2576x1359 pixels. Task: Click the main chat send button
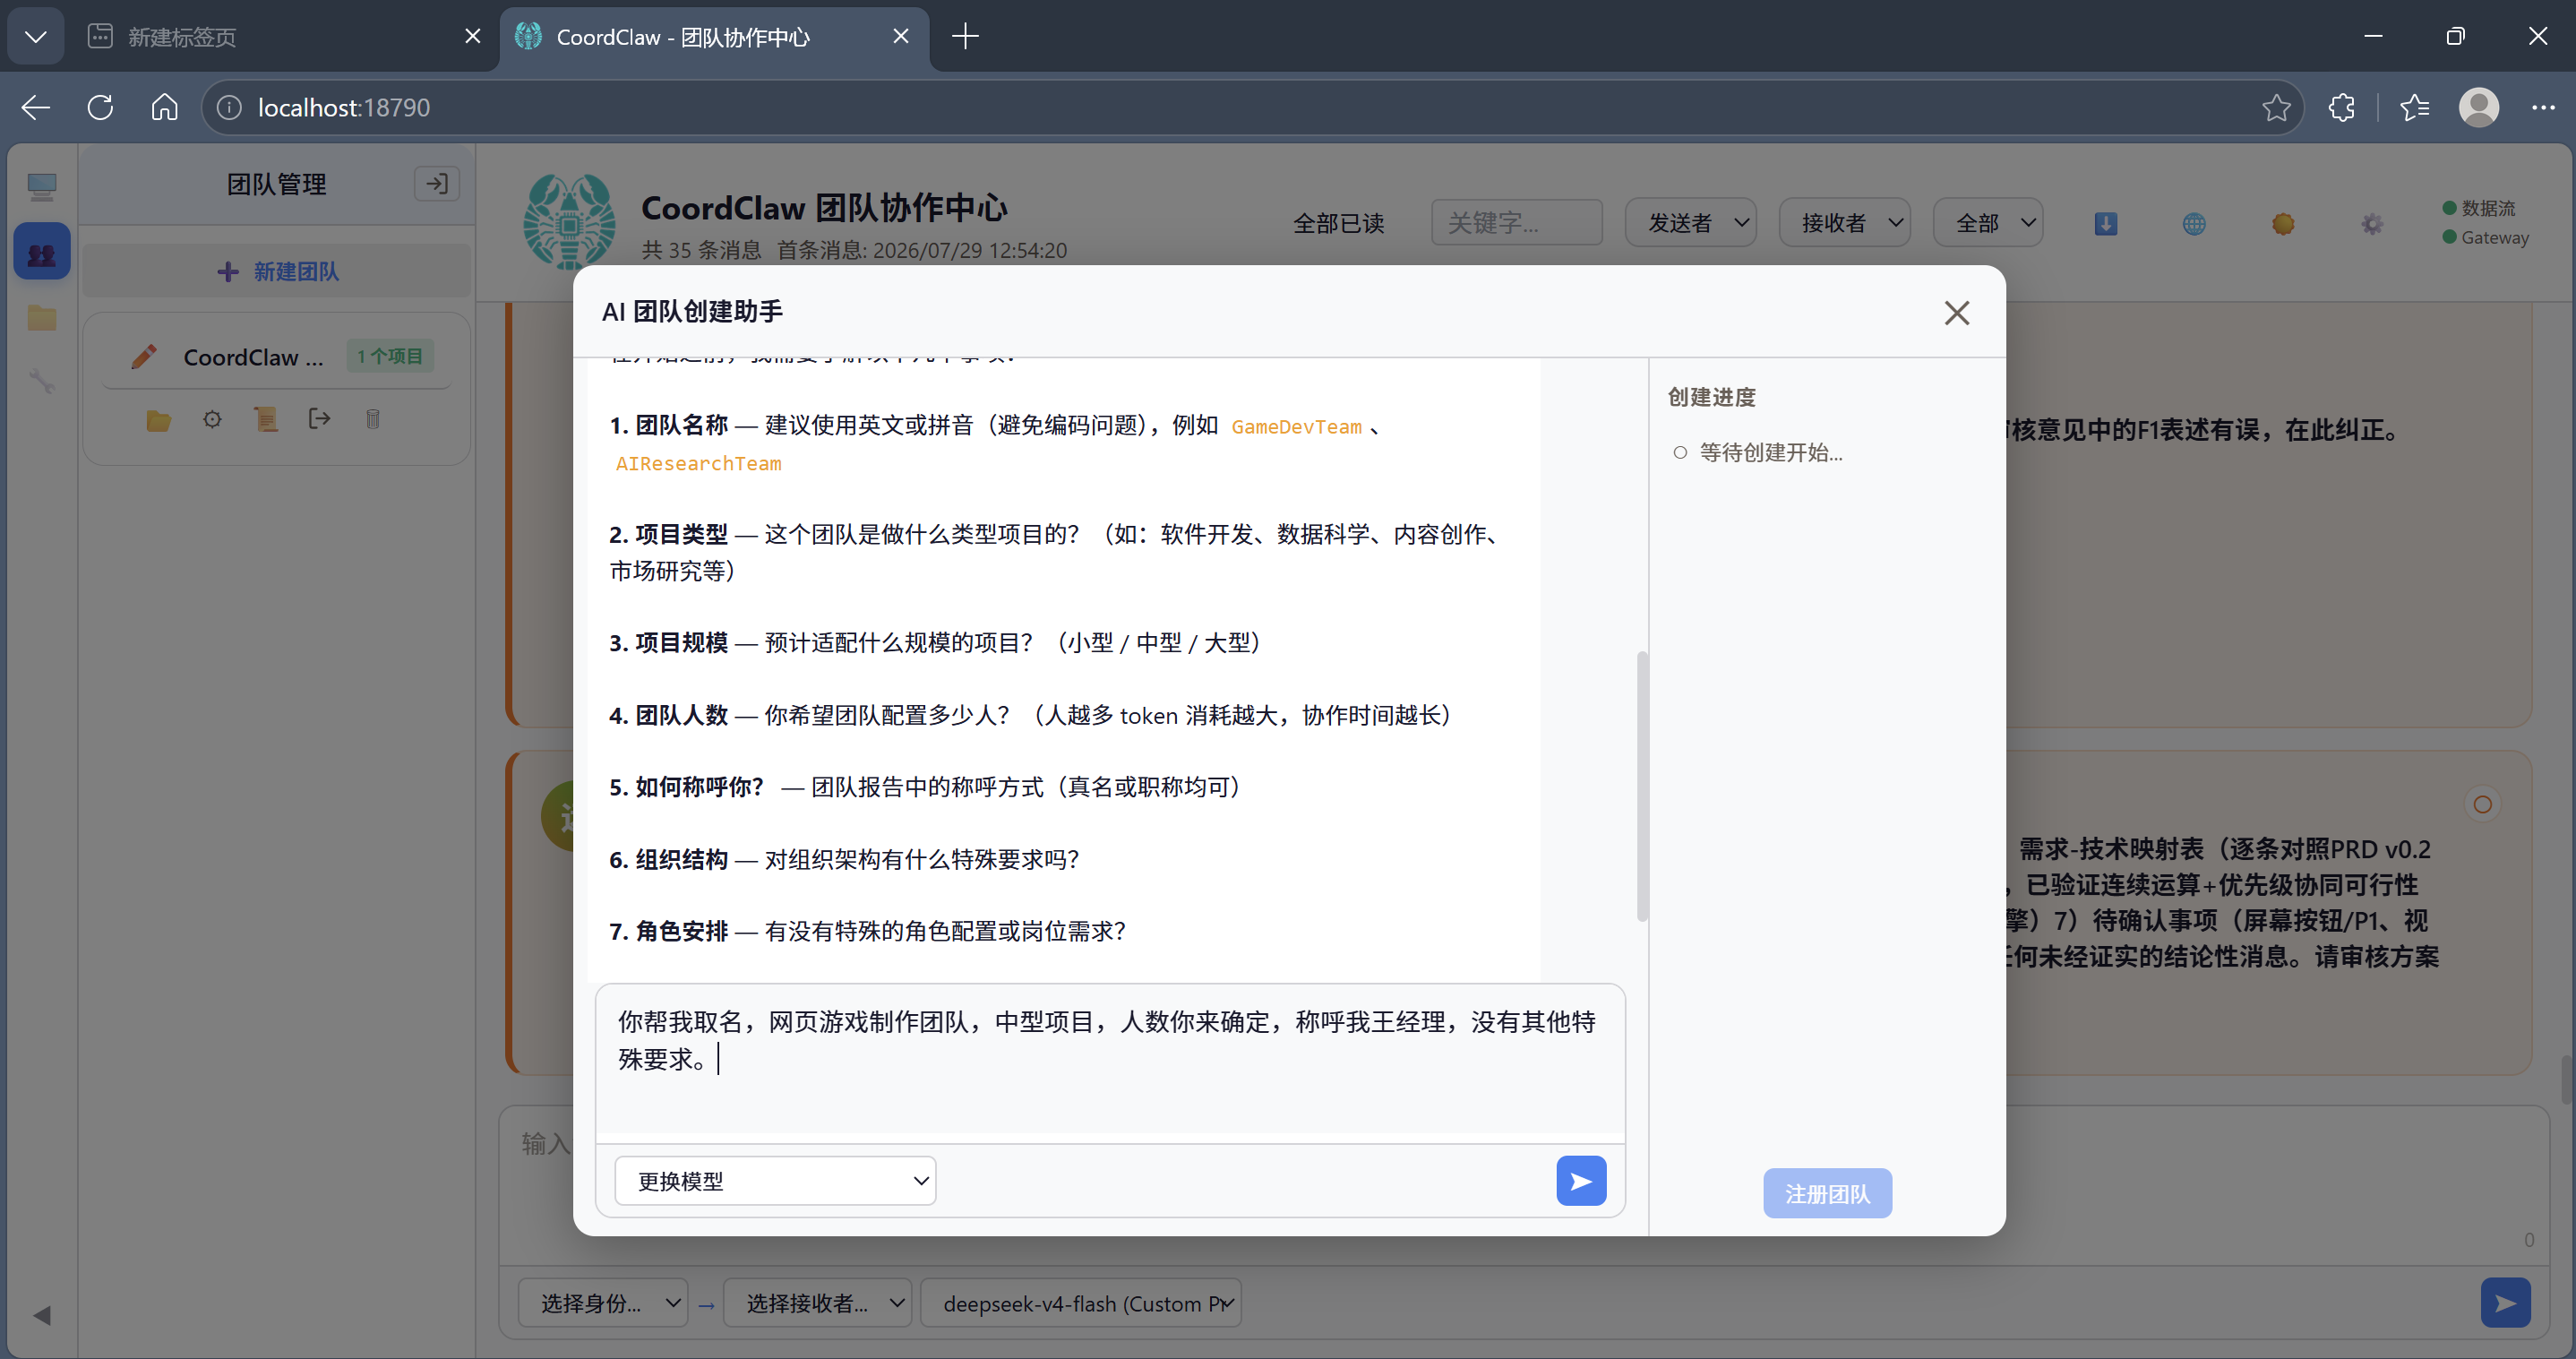pos(2505,1303)
